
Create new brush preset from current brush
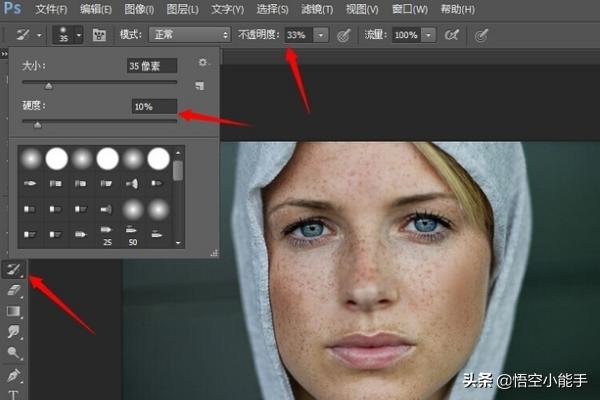coord(199,87)
